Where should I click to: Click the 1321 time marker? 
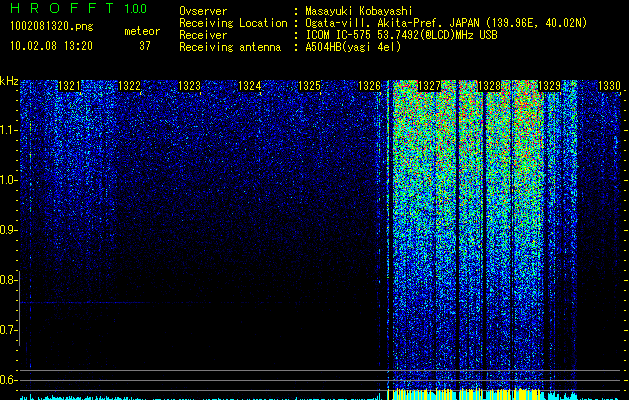[x=69, y=86]
